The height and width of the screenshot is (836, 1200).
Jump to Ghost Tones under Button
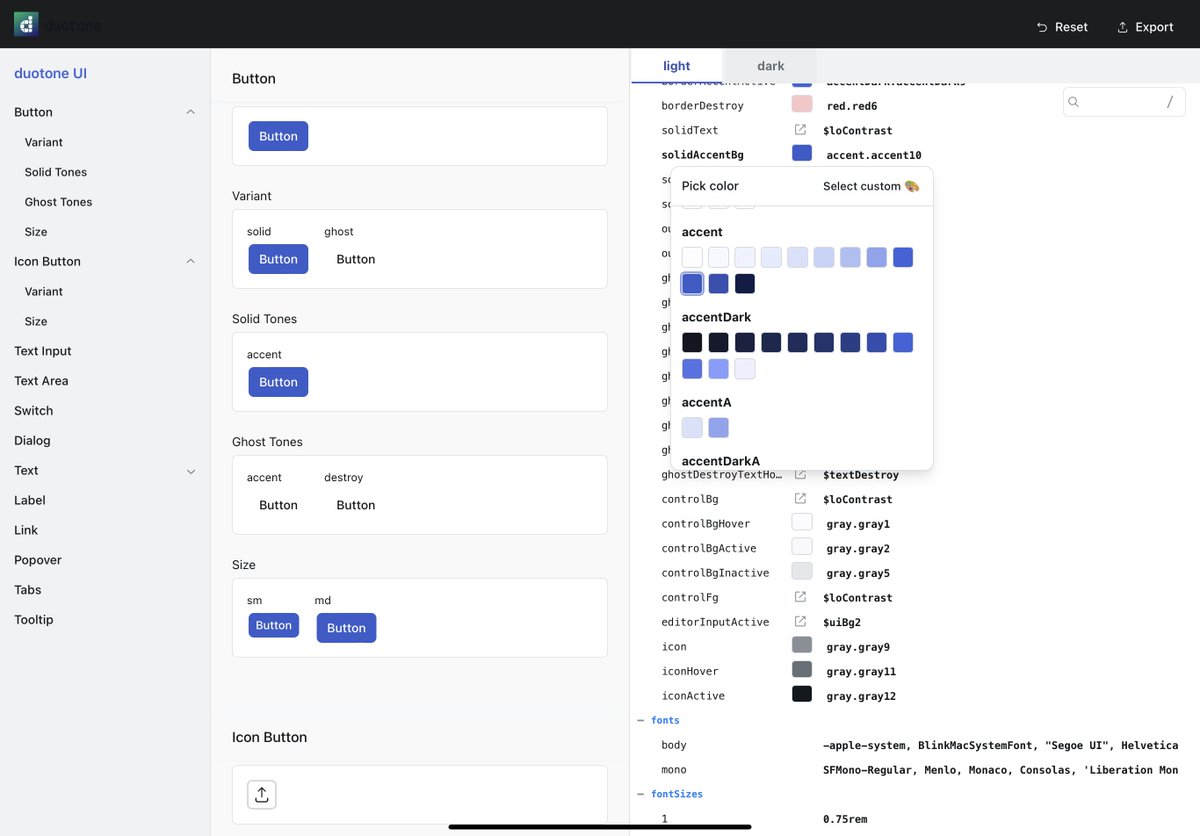pyautogui.click(x=58, y=202)
